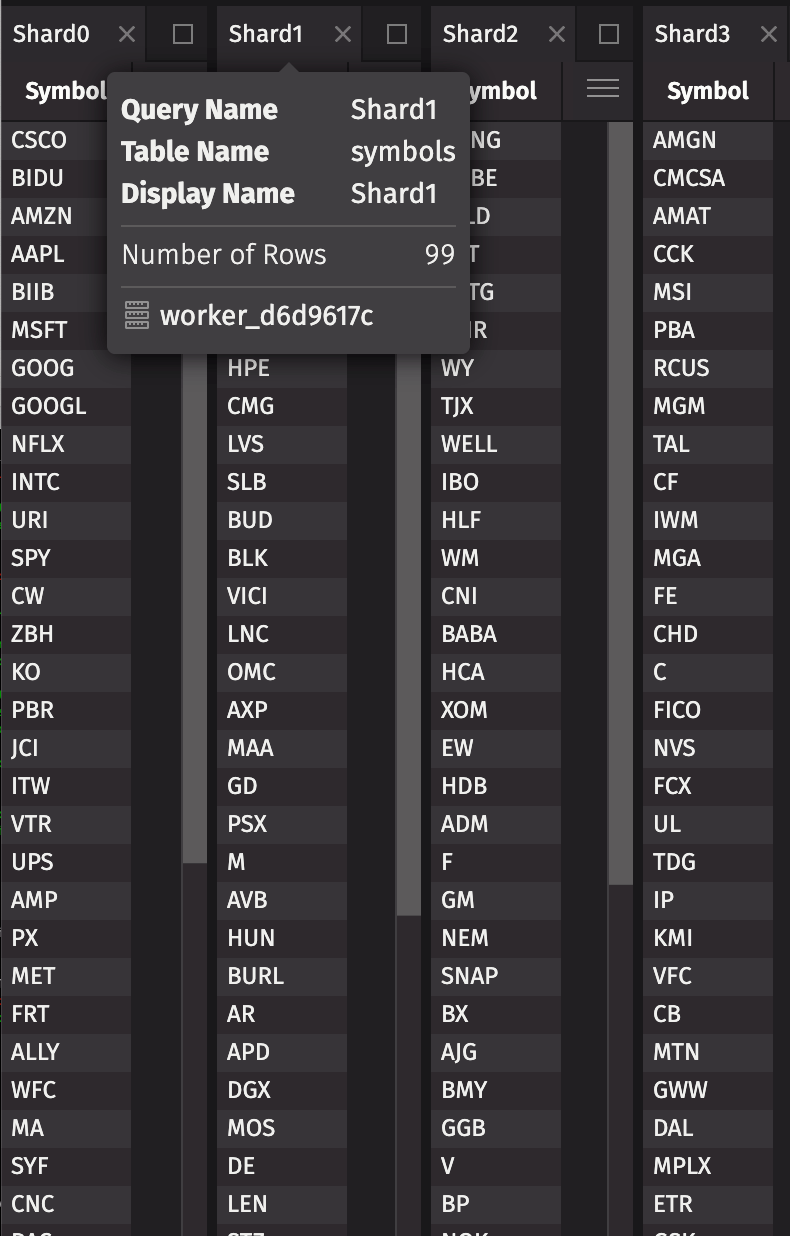The width and height of the screenshot is (790, 1236).
Task: Open the table options hamburger menu in Shard2
Action: pyautogui.click(x=602, y=89)
